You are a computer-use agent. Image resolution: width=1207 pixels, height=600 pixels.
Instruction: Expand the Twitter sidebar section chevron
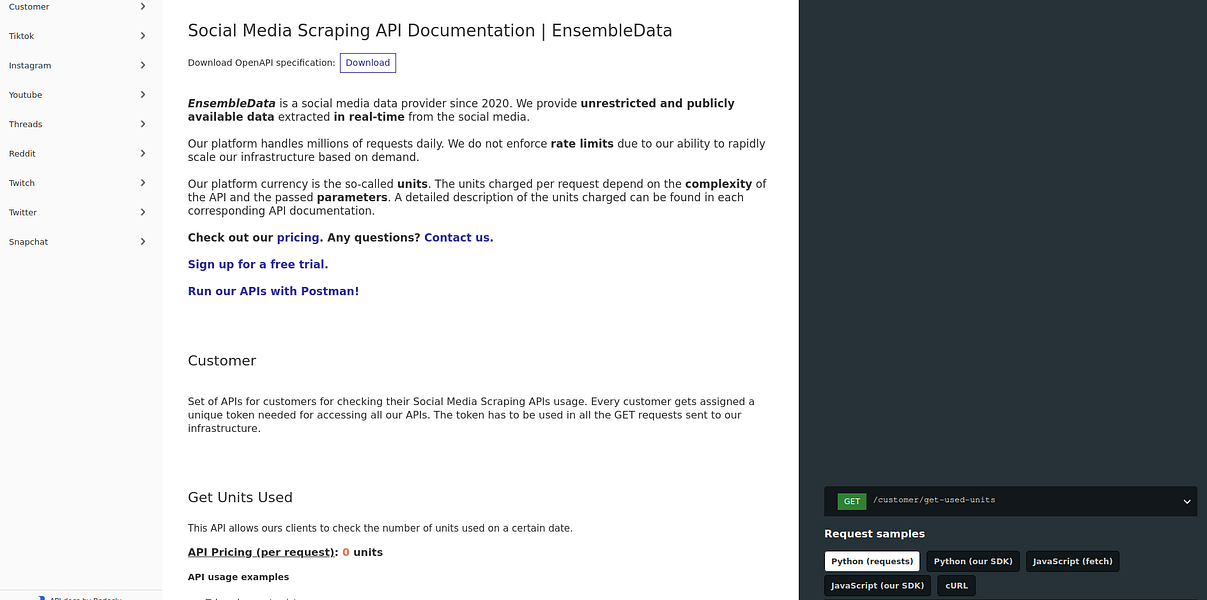coord(143,212)
